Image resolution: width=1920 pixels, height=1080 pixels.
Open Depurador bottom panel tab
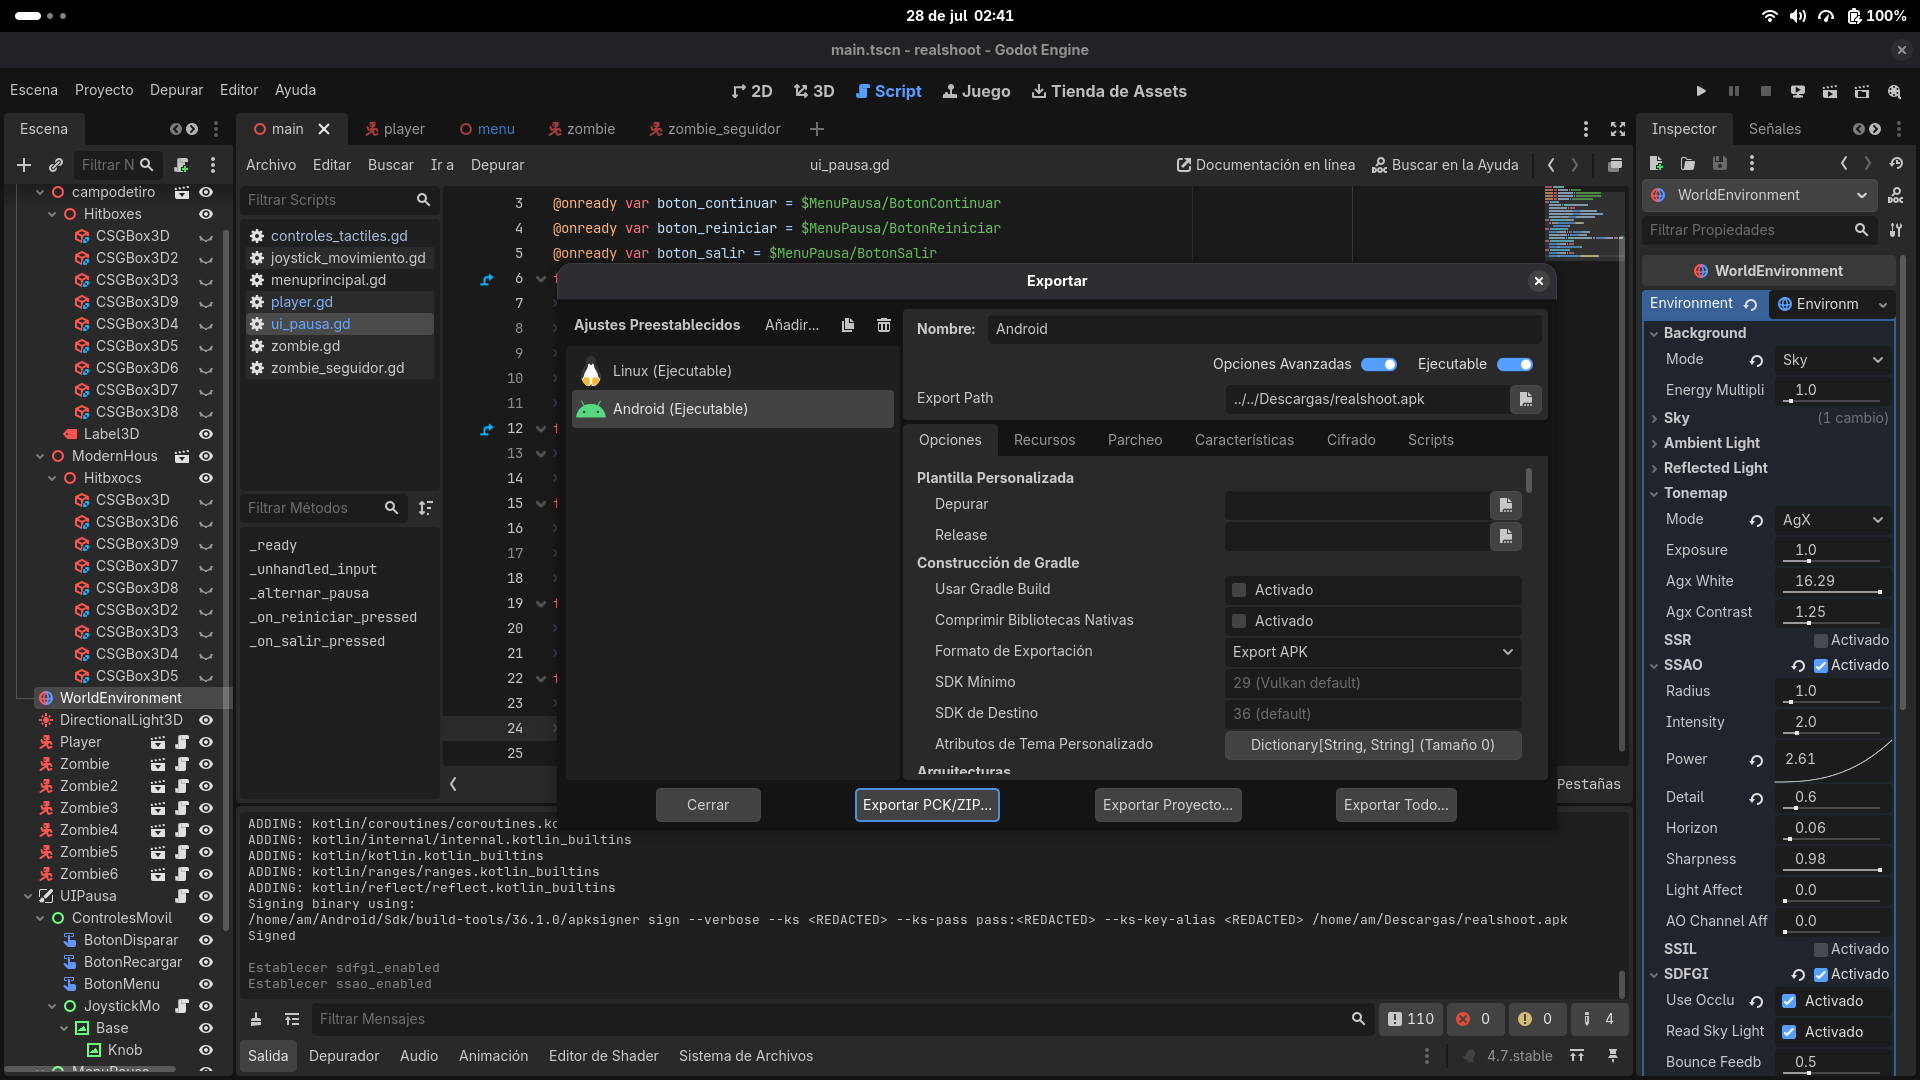coord(344,1056)
